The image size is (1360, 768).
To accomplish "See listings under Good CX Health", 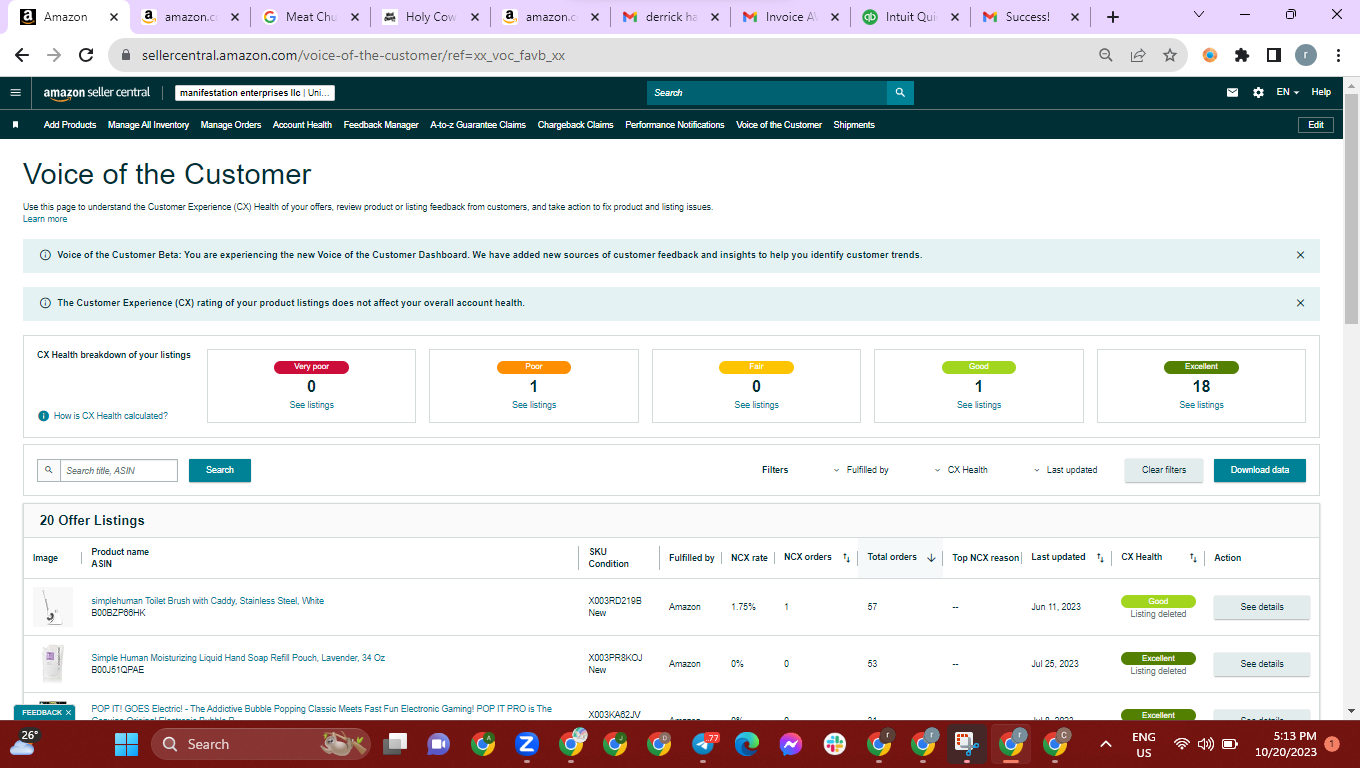I will [x=979, y=405].
